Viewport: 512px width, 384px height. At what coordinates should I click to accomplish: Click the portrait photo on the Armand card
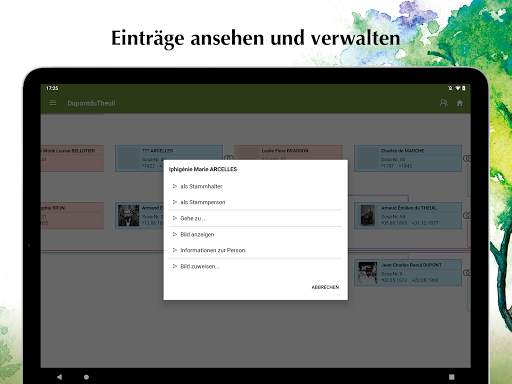(x=129, y=216)
